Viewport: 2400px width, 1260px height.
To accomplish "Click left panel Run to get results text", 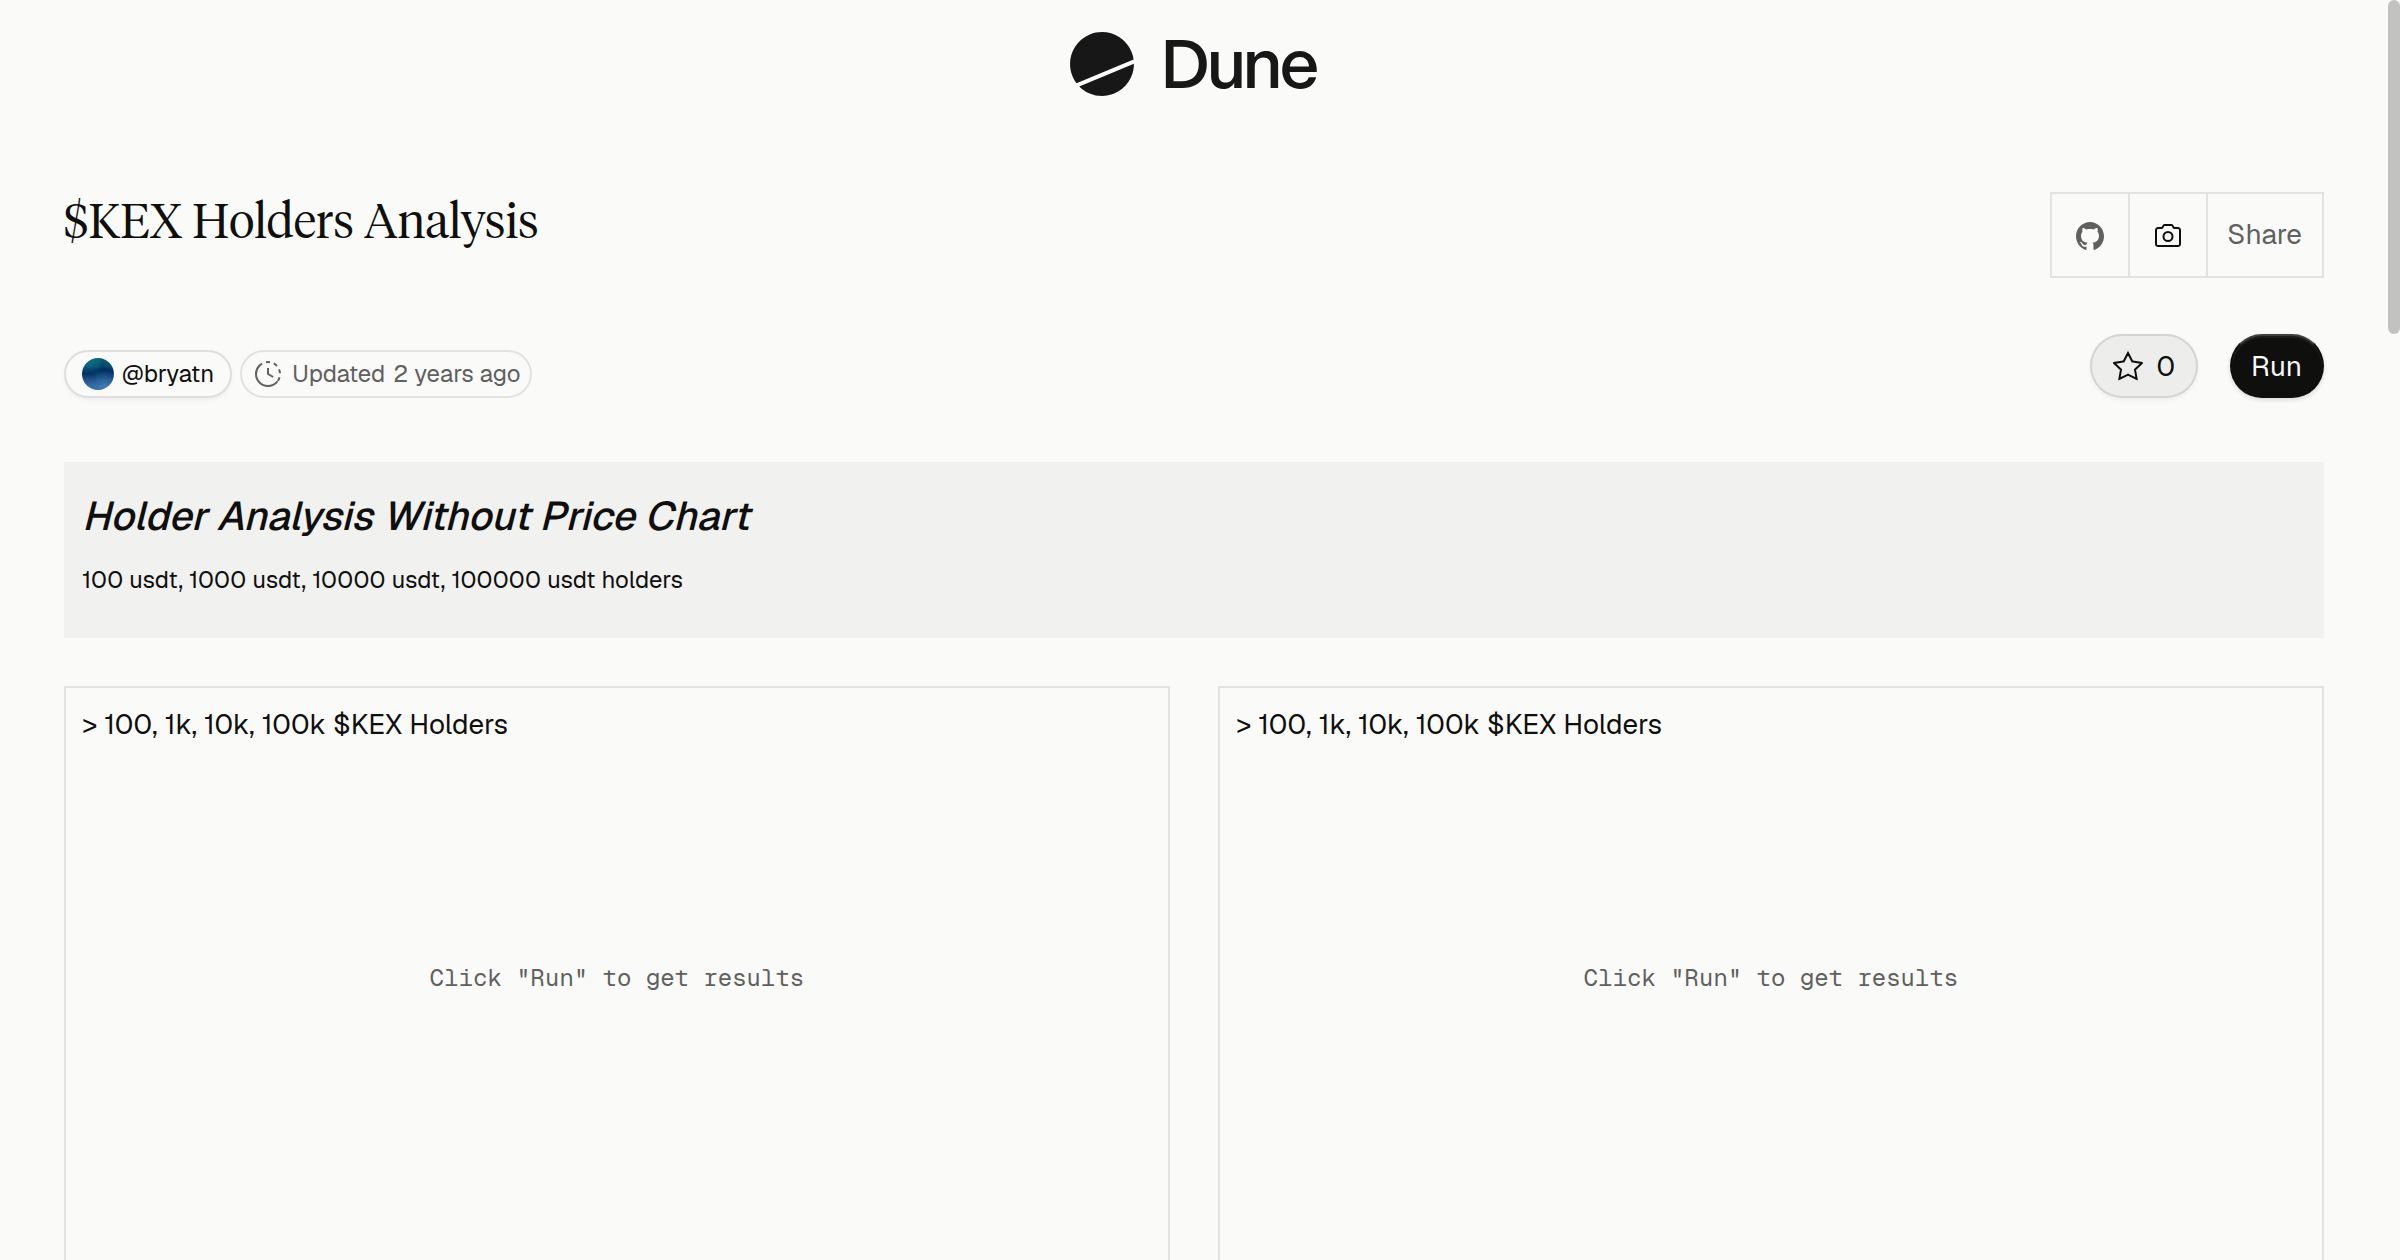I will [x=616, y=978].
